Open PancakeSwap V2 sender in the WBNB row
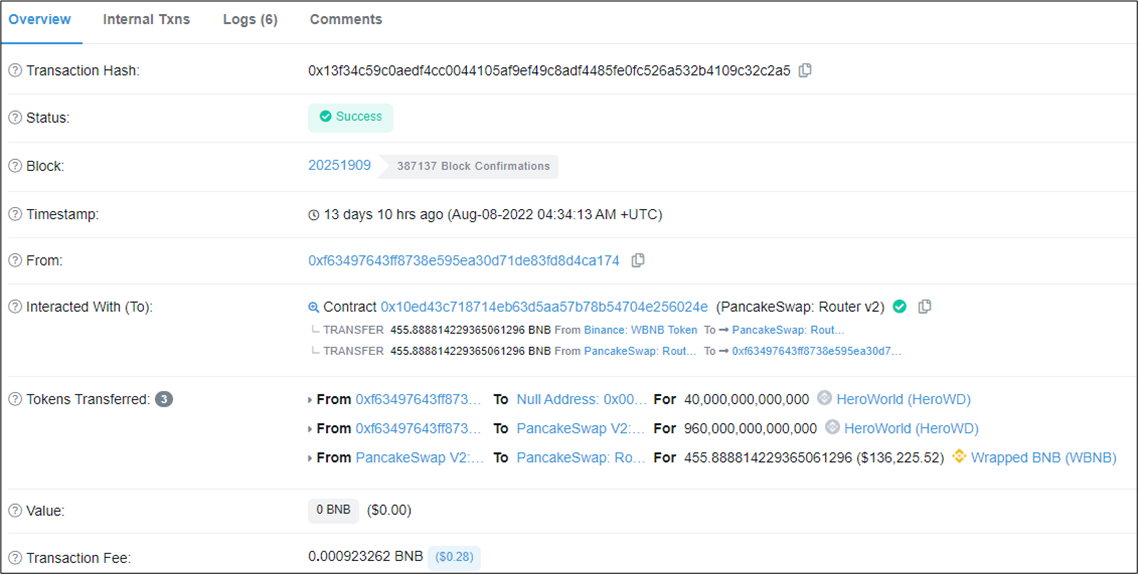This screenshot has height=574, width=1138. [x=419, y=458]
